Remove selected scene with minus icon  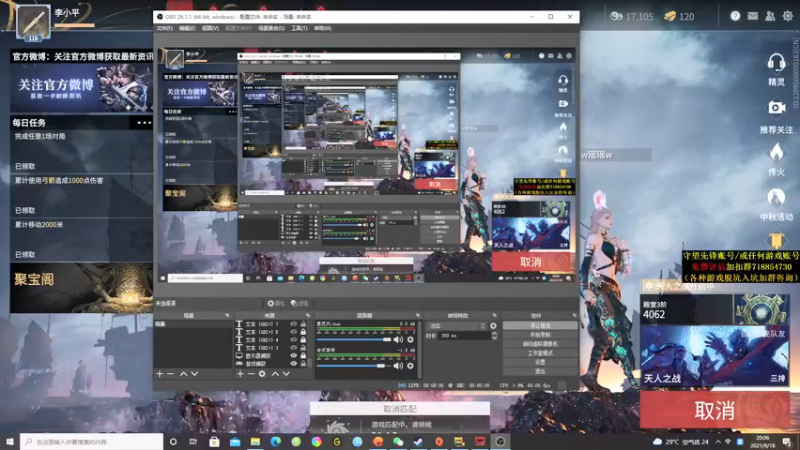coord(171,374)
